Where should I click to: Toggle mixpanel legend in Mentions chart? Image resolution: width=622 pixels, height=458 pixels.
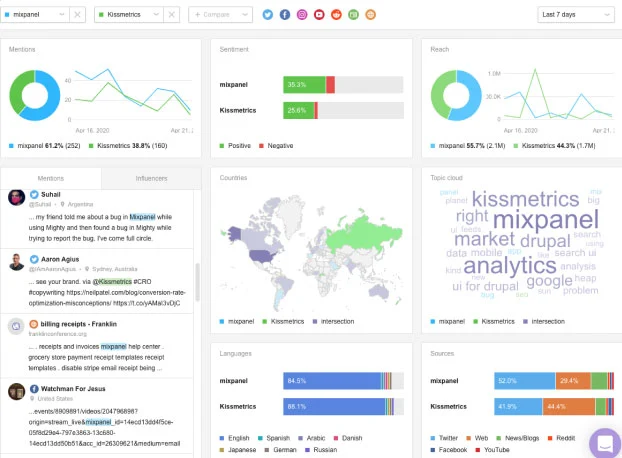point(44,146)
